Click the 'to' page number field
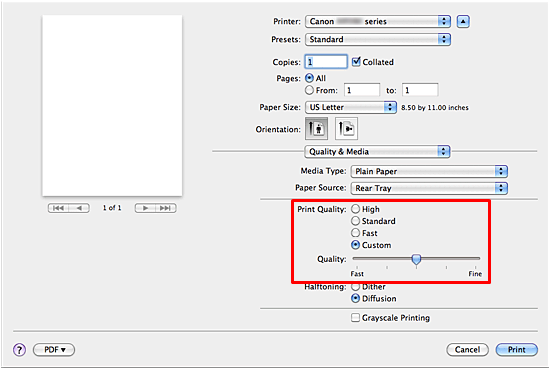Image resolution: width=550 pixels, height=369 pixels. (420, 90)
